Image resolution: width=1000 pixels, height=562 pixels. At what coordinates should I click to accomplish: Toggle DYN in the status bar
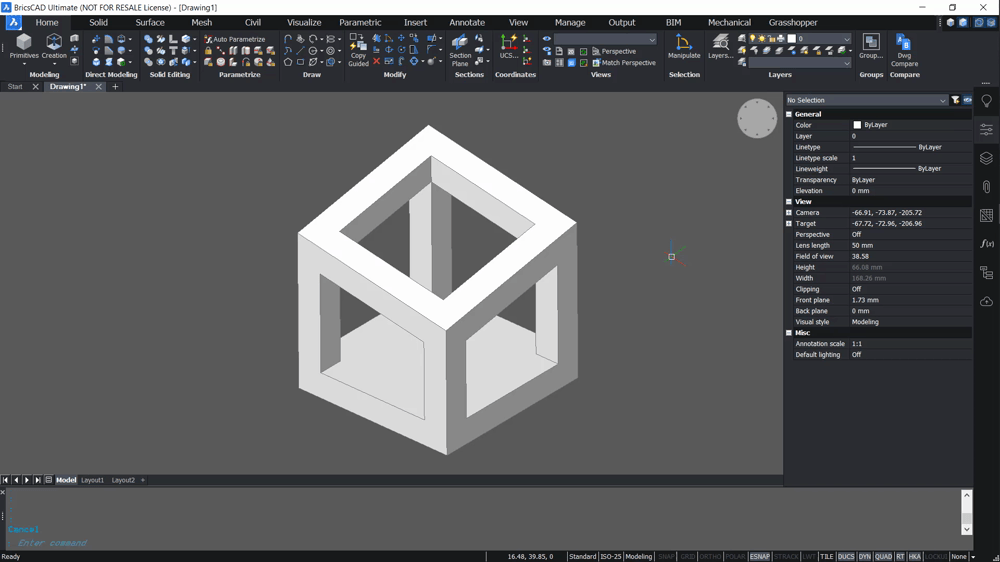[865, 556]
